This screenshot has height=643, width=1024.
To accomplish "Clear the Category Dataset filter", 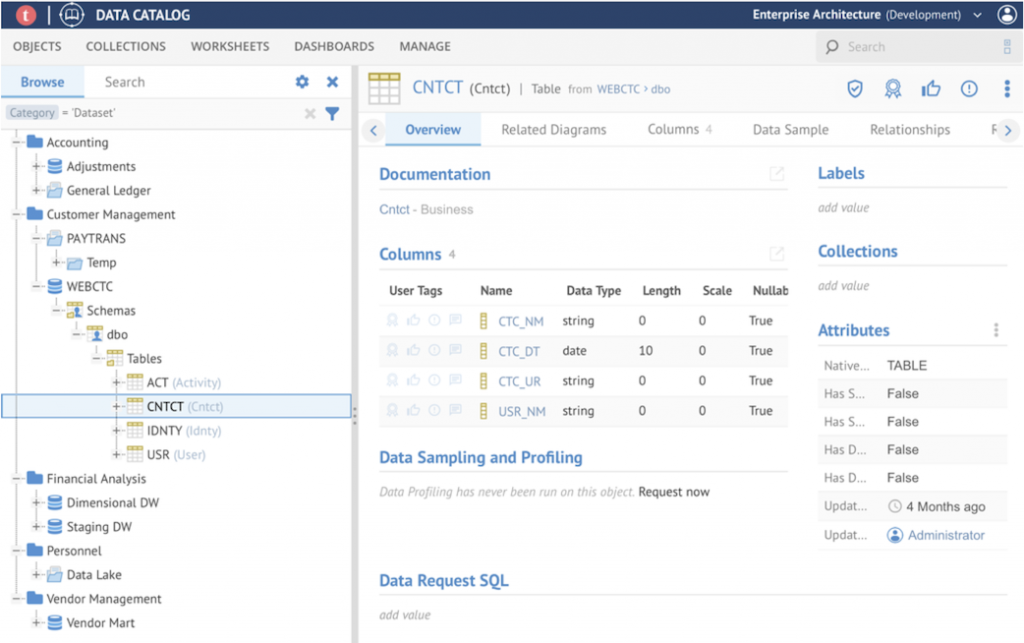I will coord(310,114).
